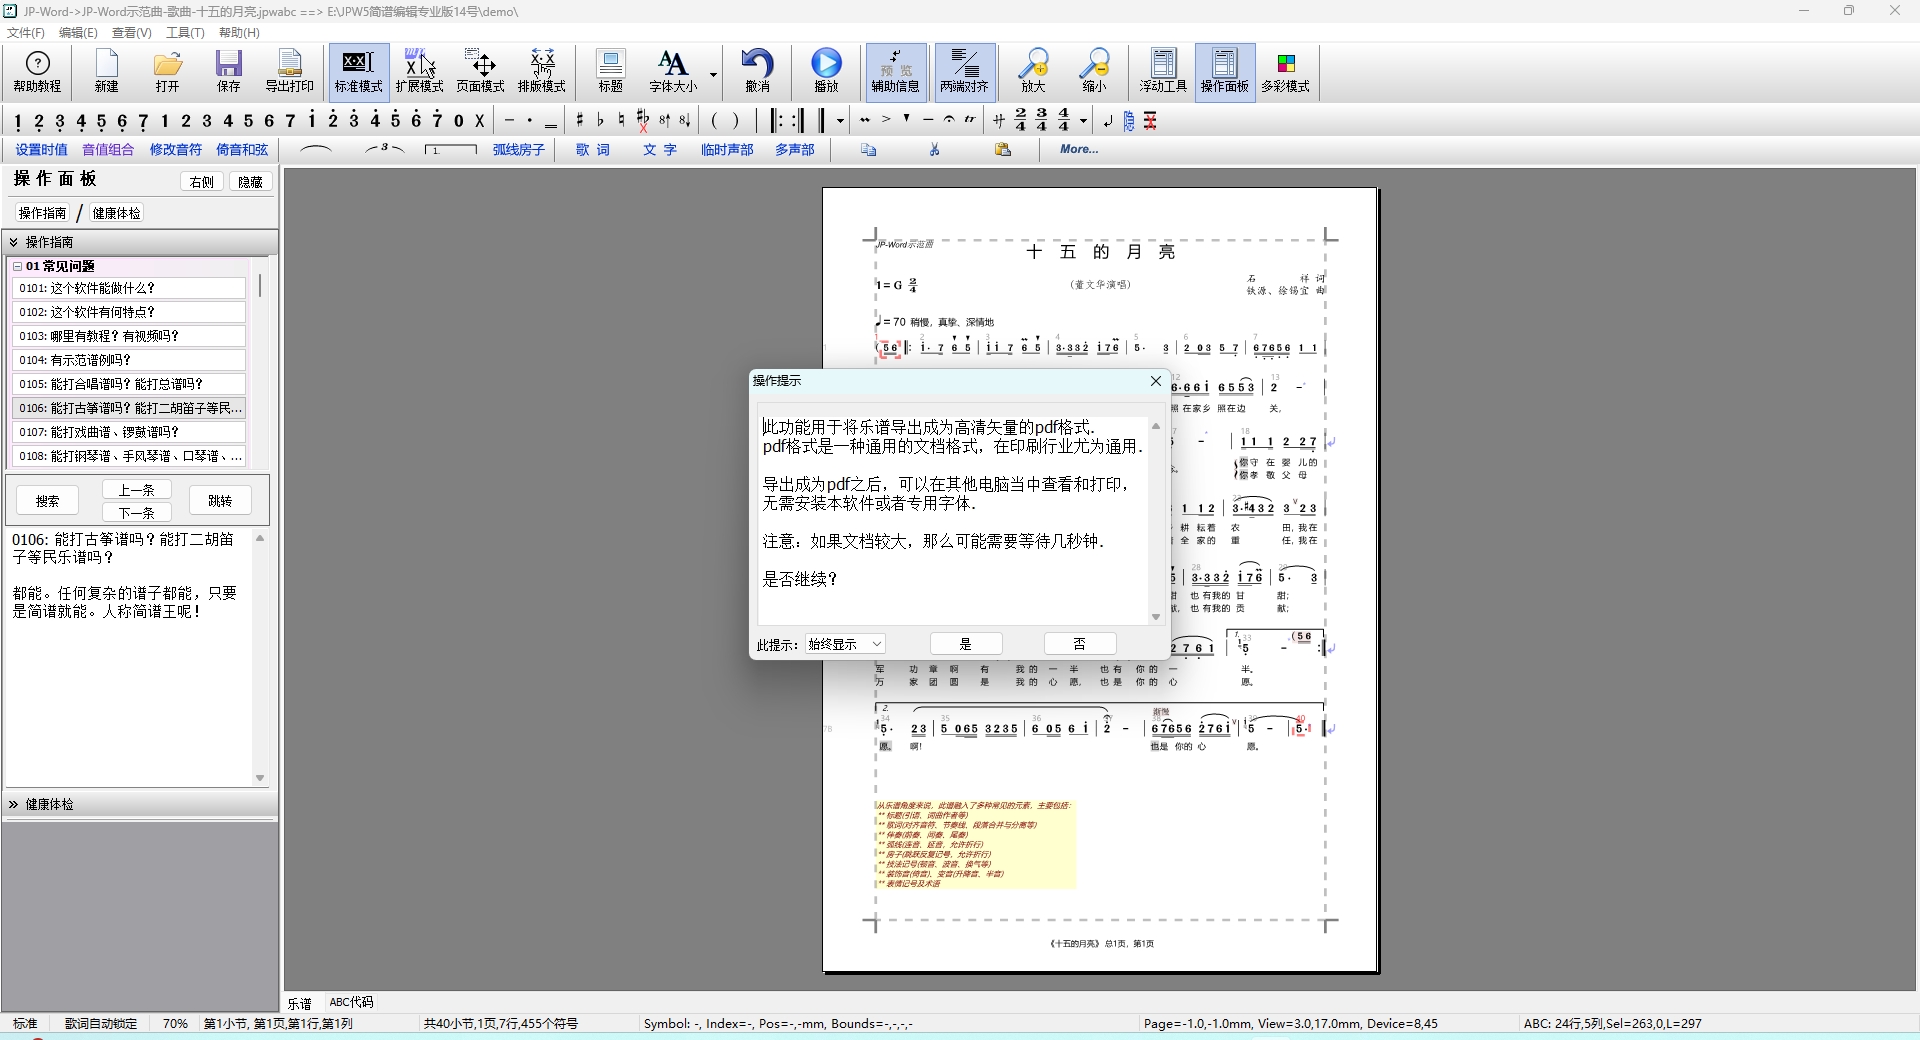Click 隐藏 to hide the panel
The height and width of the screenshot is (1040, 1920).
click(x=251, y=182)
